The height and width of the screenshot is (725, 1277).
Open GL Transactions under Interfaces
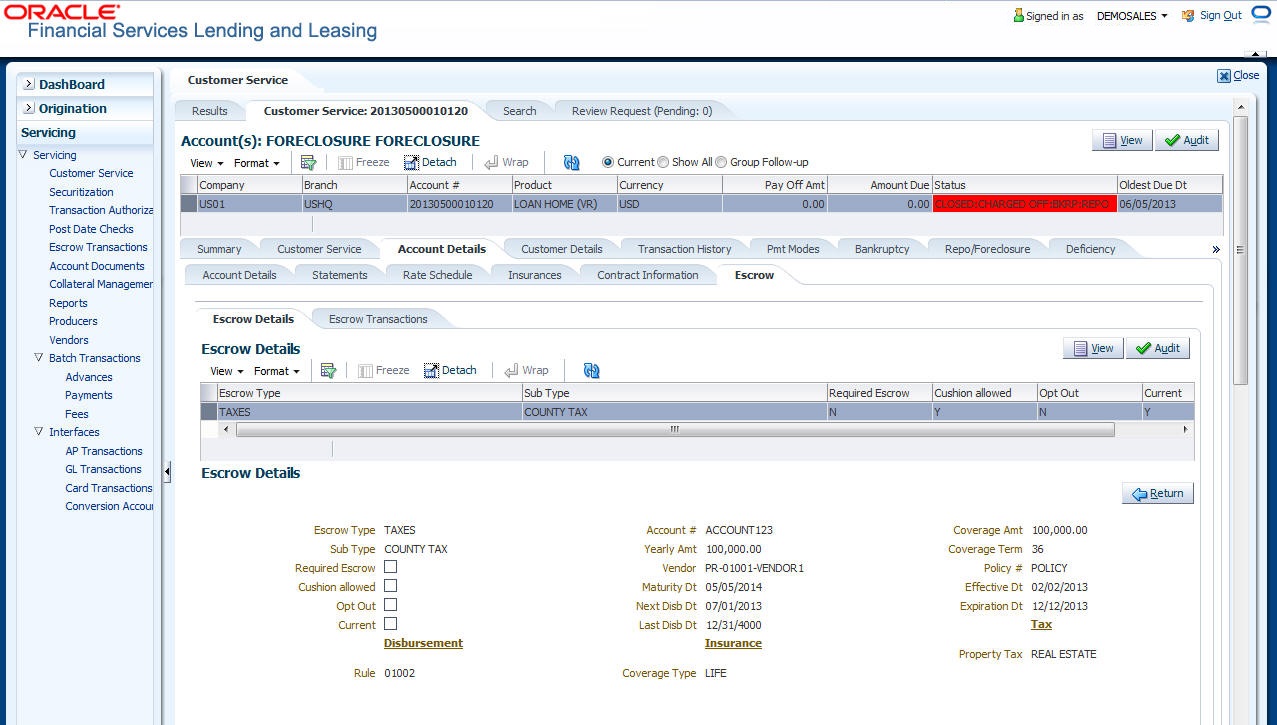tap(103, 469)
